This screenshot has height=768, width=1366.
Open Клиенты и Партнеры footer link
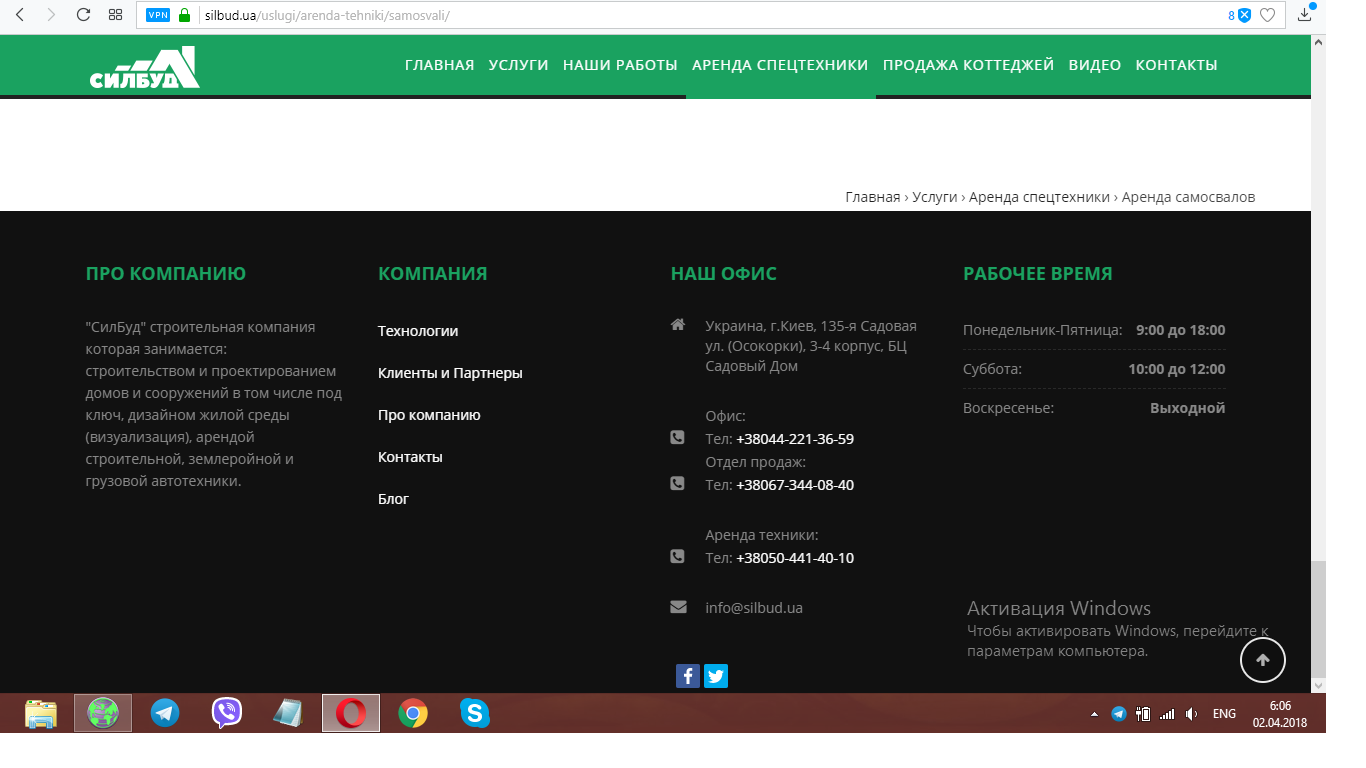[450, 373]
